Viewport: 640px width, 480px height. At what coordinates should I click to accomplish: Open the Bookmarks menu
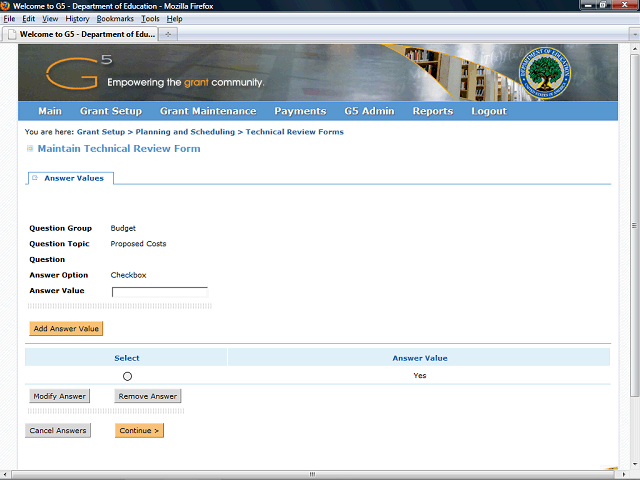115,19
